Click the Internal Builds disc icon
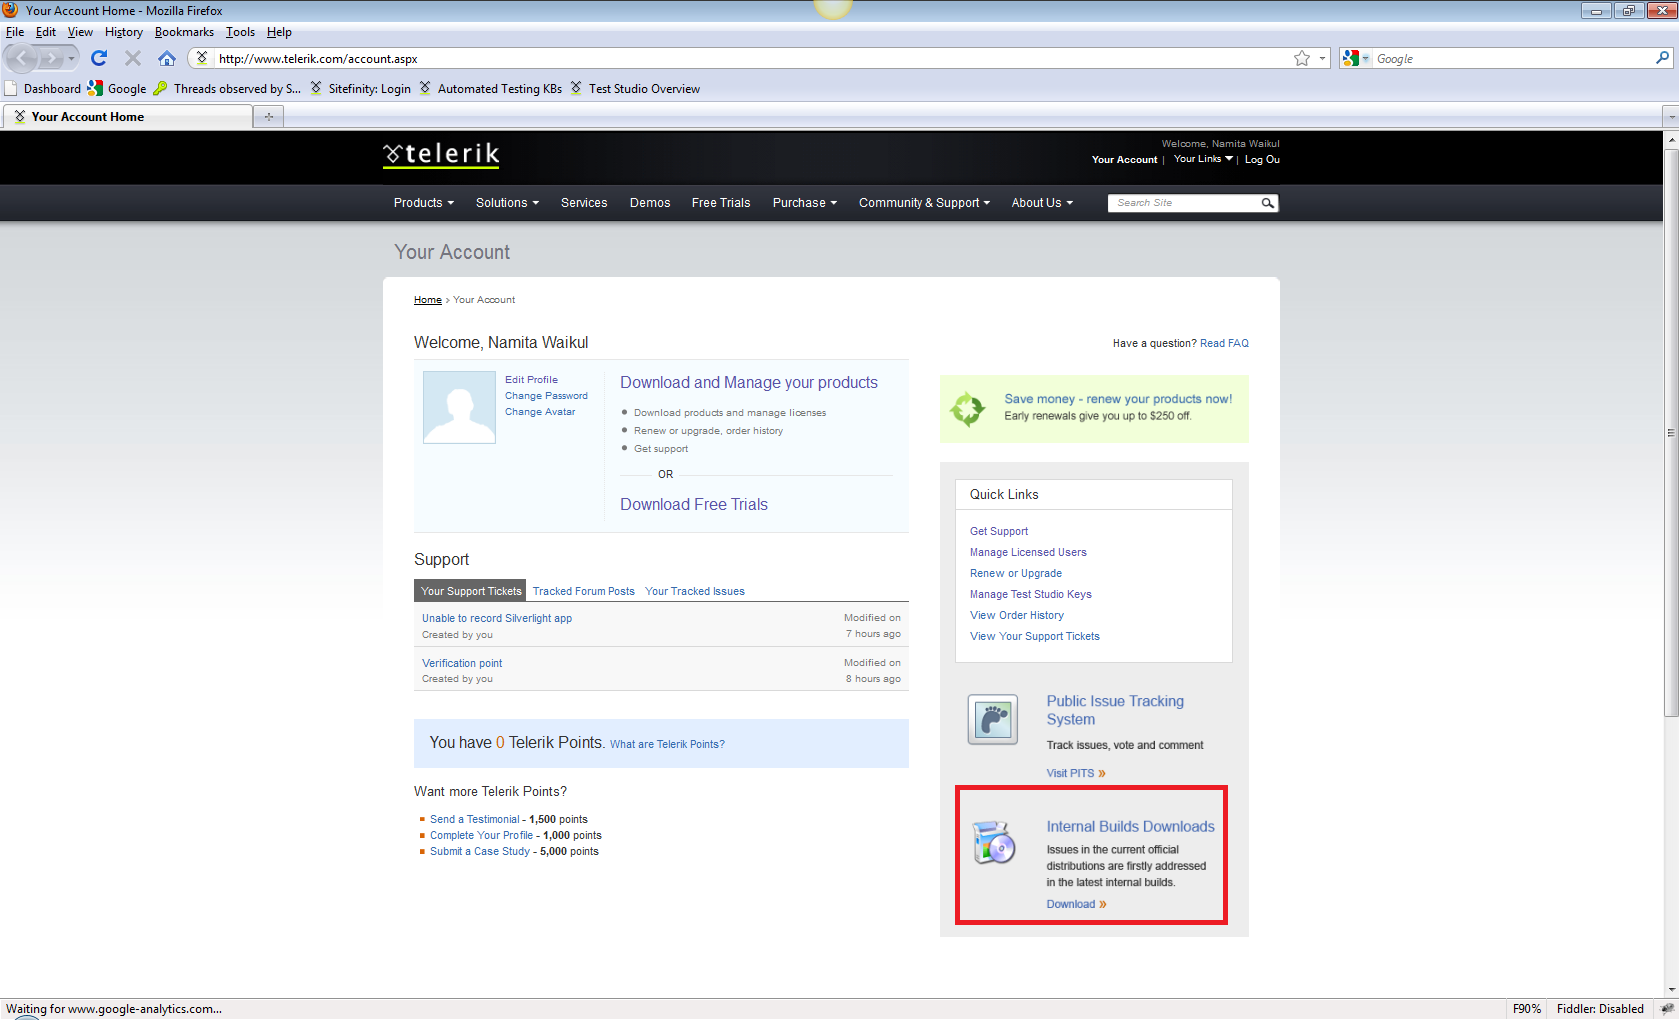 pyautogui.click(x=994, y=843)
